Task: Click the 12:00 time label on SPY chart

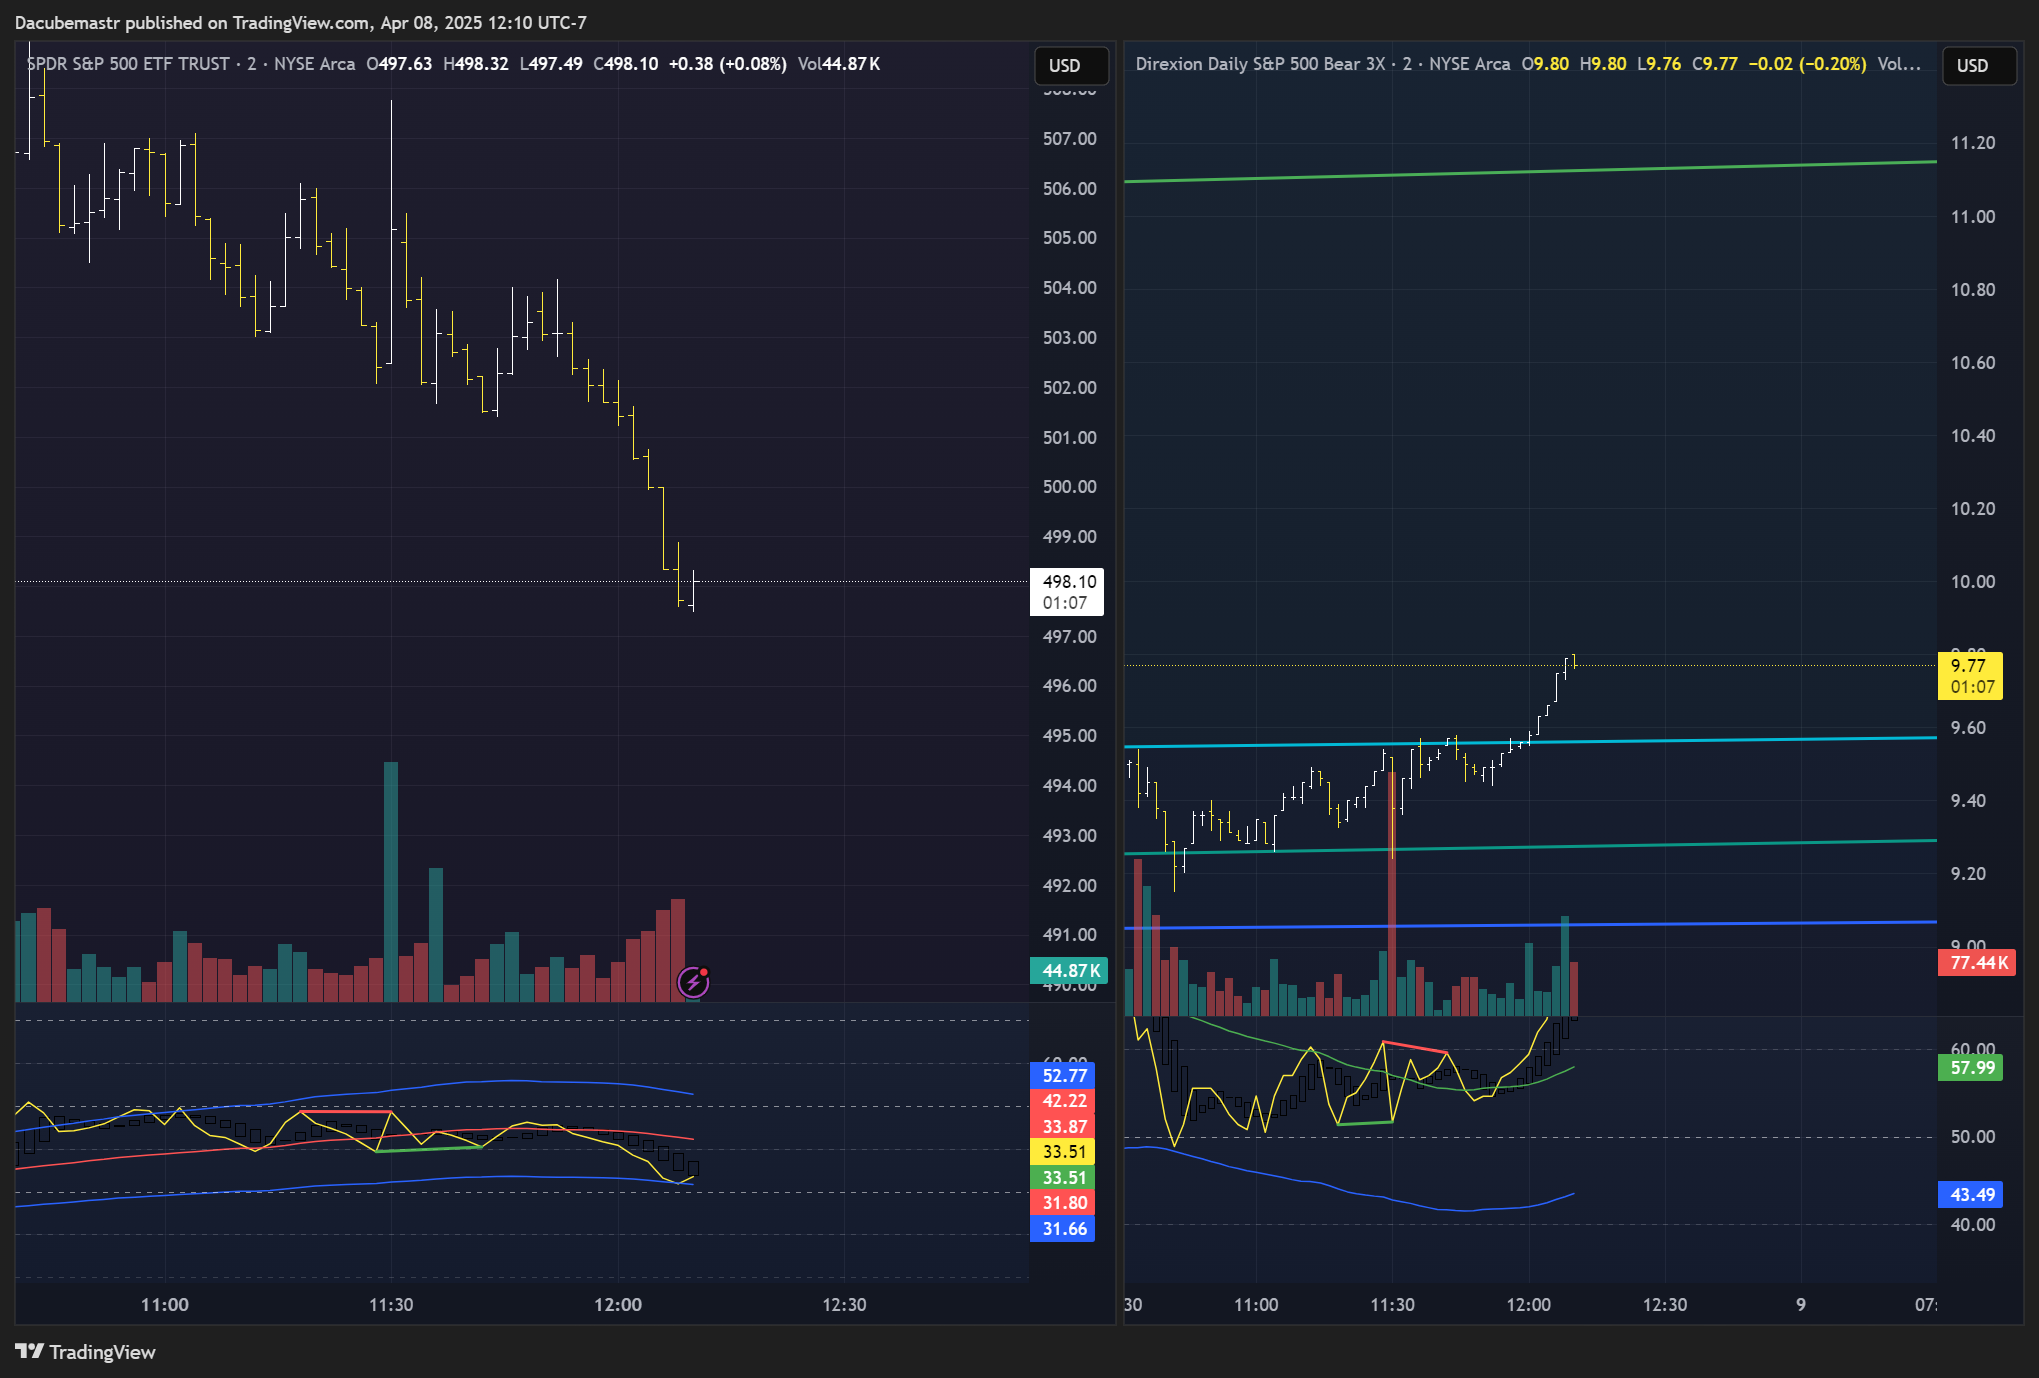Action: [x=618, y=1305]
